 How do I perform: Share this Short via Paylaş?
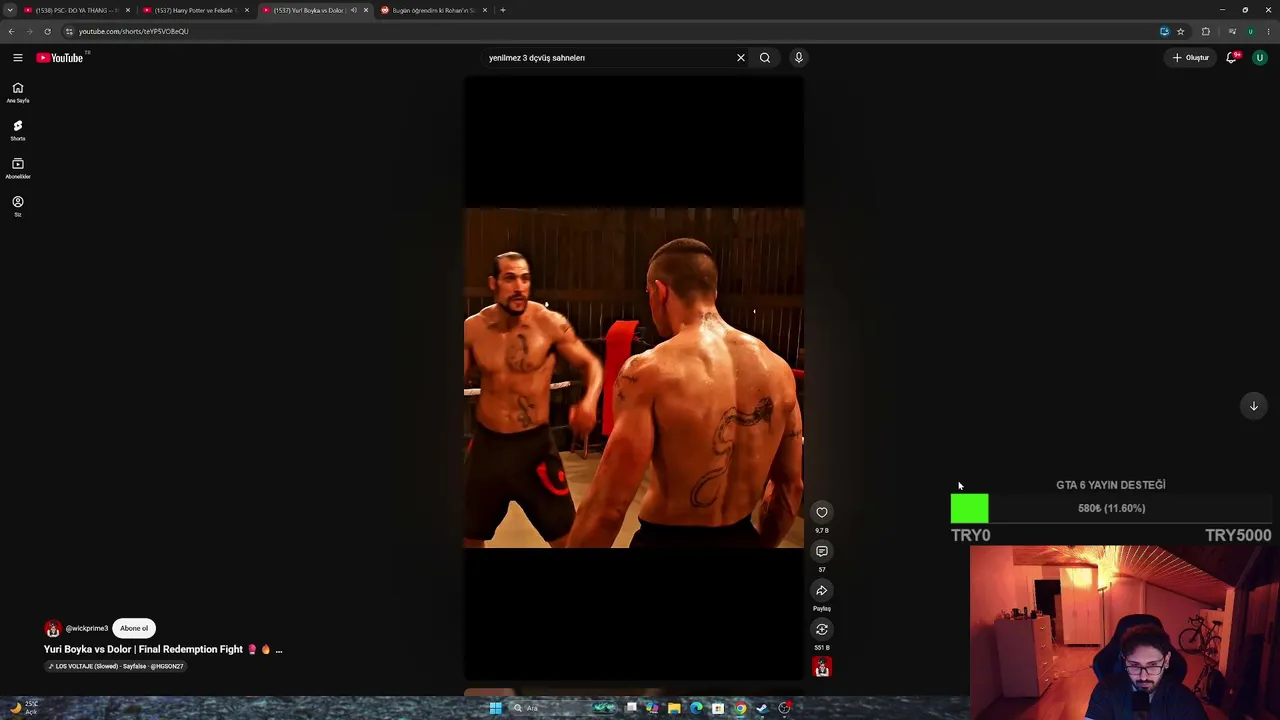822,590
